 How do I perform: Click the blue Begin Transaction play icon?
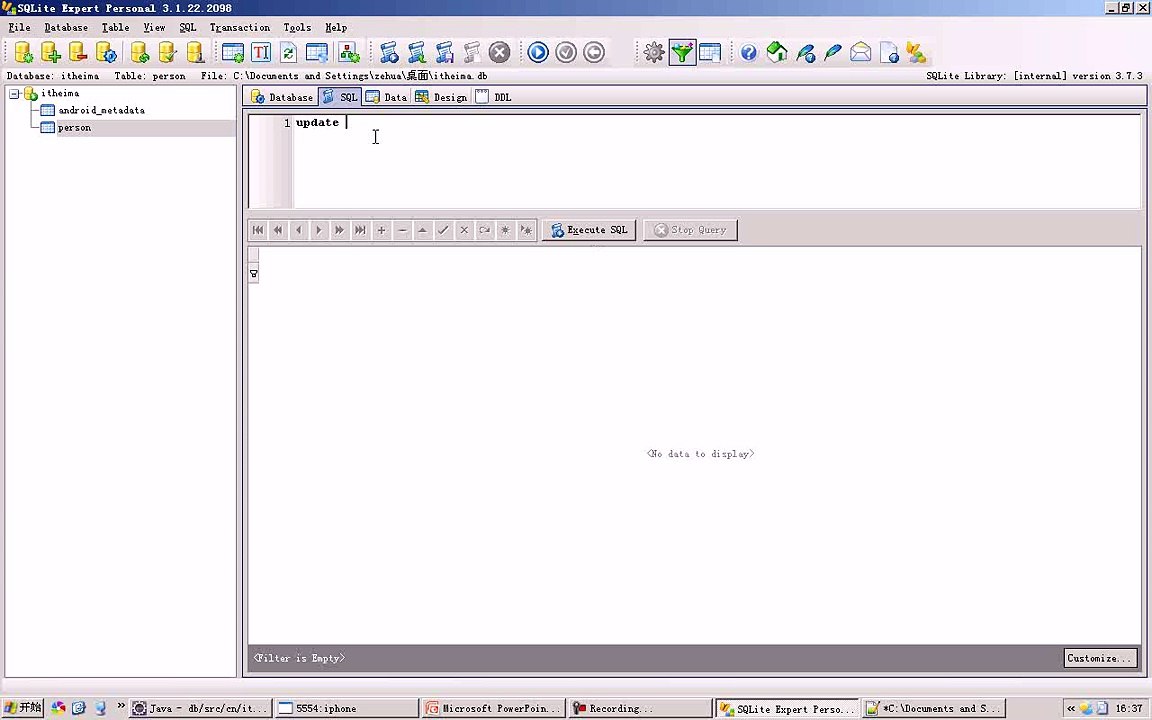coord(538,52)
